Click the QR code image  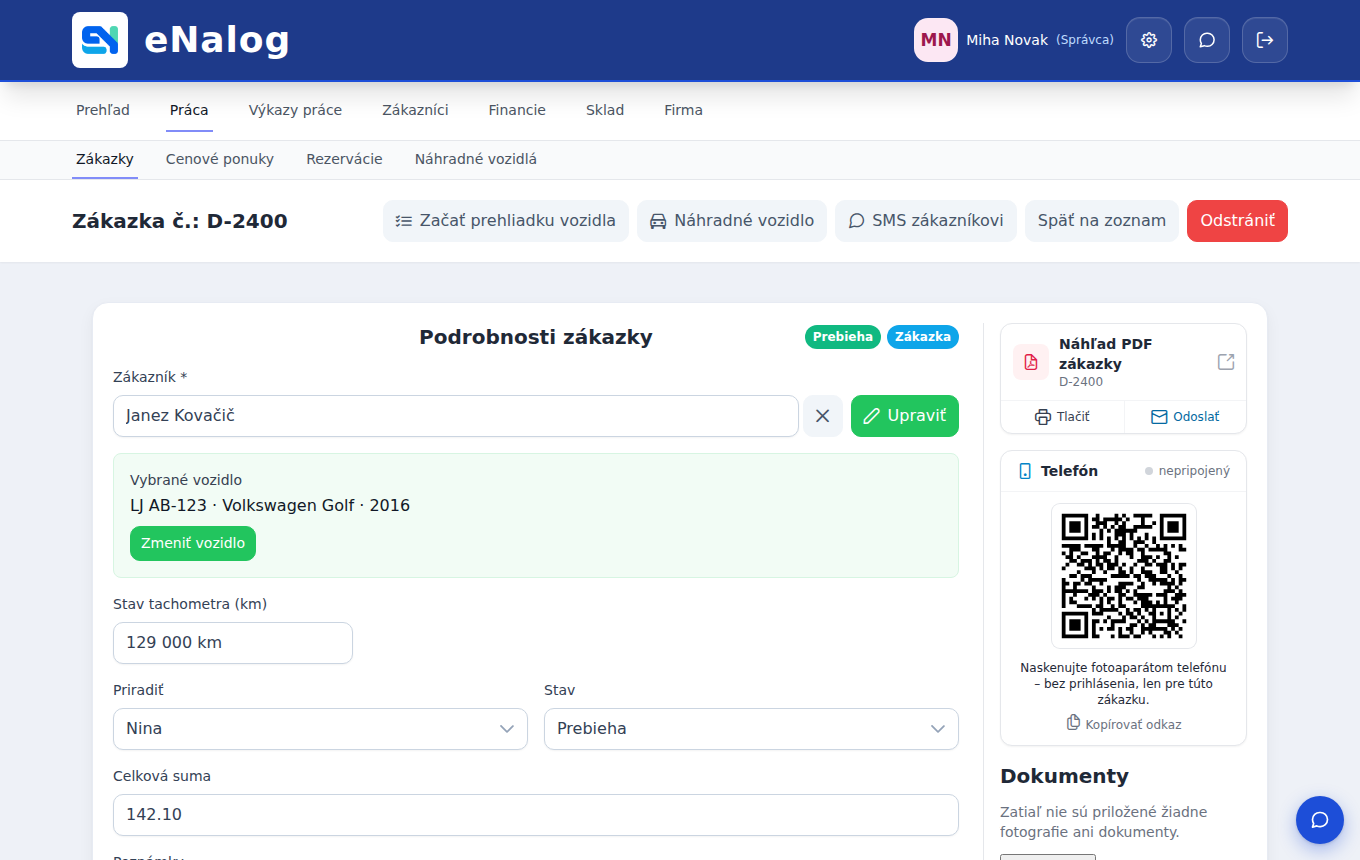pyautogui.click(x=1124, y=576)
